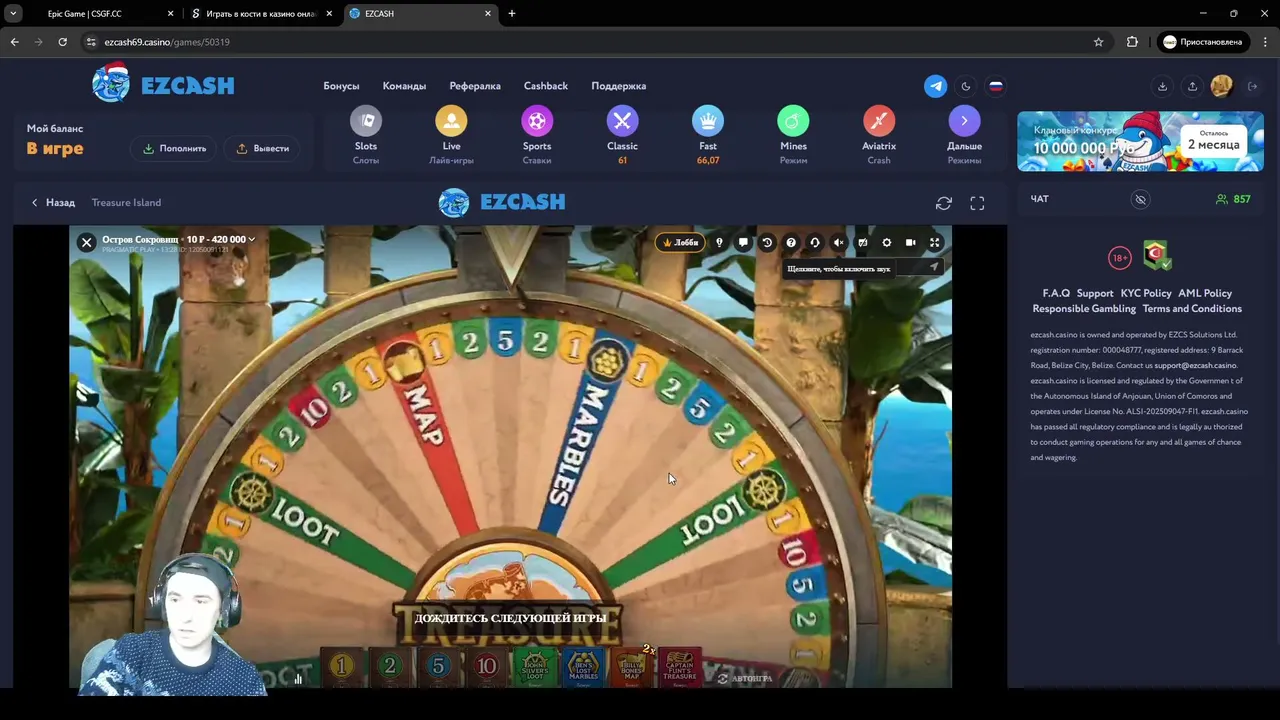
Task: Open the game settings gear icon
Action: point(887,242)
